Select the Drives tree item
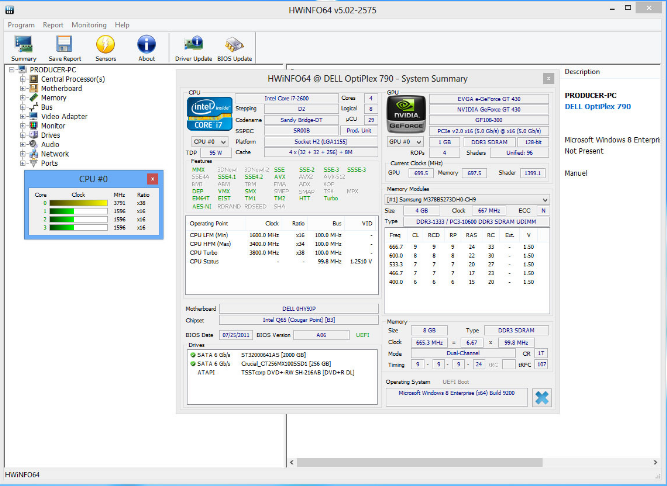 tap(51, 135)
